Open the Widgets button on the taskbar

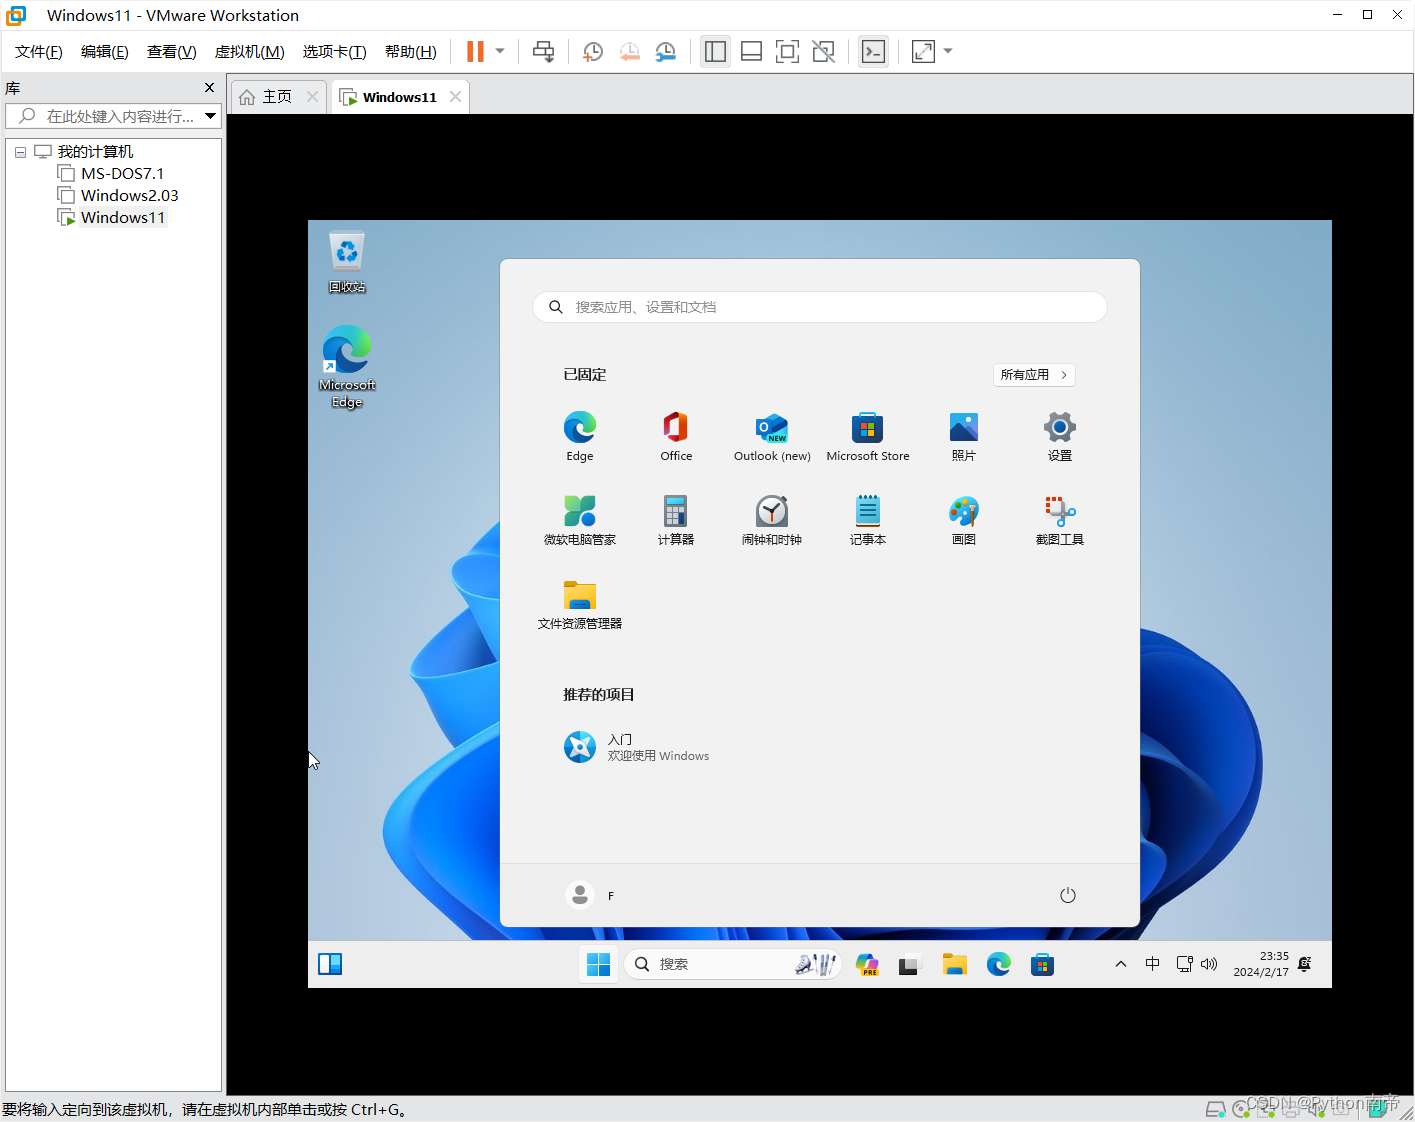(x=330, y=964)
